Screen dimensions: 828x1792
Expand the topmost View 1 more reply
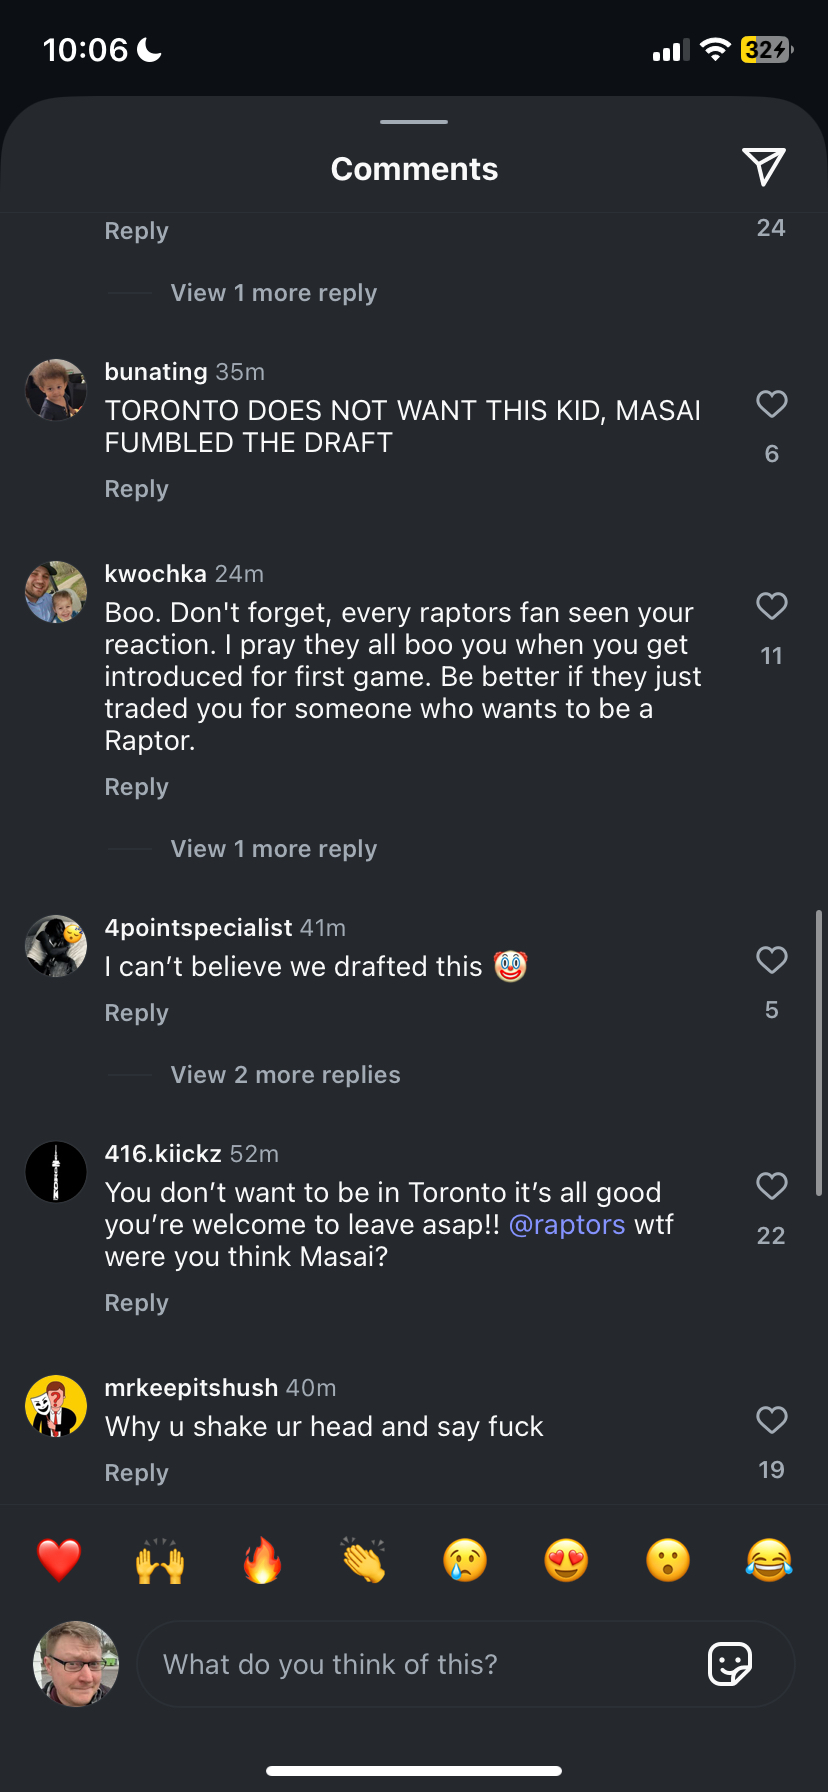(273, 293)
